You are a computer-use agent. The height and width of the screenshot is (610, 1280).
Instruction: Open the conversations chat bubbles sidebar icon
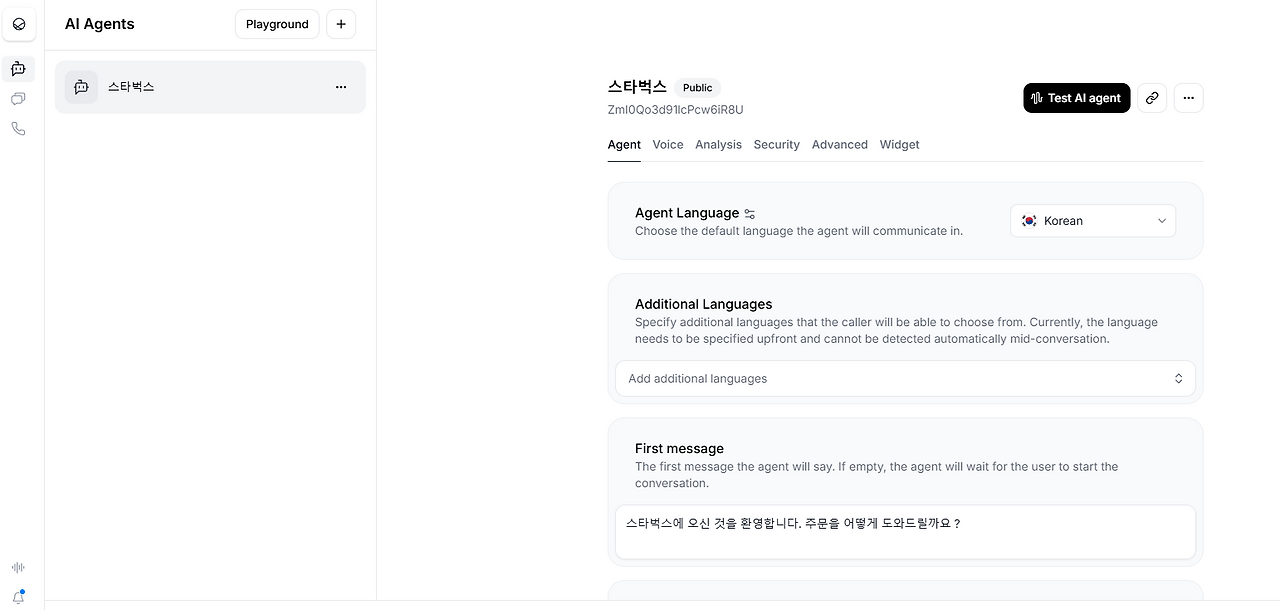click(x=18, y=99)
